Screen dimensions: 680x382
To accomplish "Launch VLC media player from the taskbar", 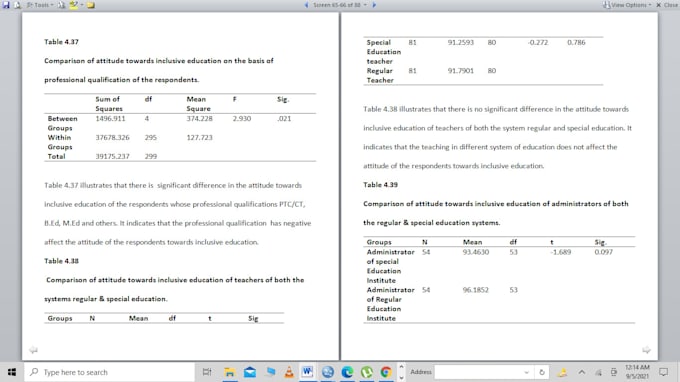I will tap(289, 372).
